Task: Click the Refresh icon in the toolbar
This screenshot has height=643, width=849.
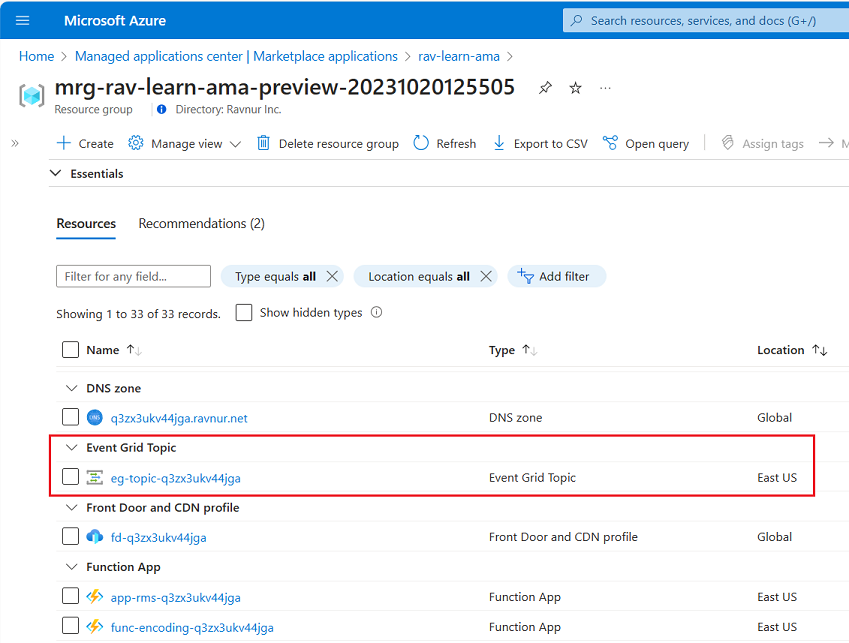Action: (421, 143)
